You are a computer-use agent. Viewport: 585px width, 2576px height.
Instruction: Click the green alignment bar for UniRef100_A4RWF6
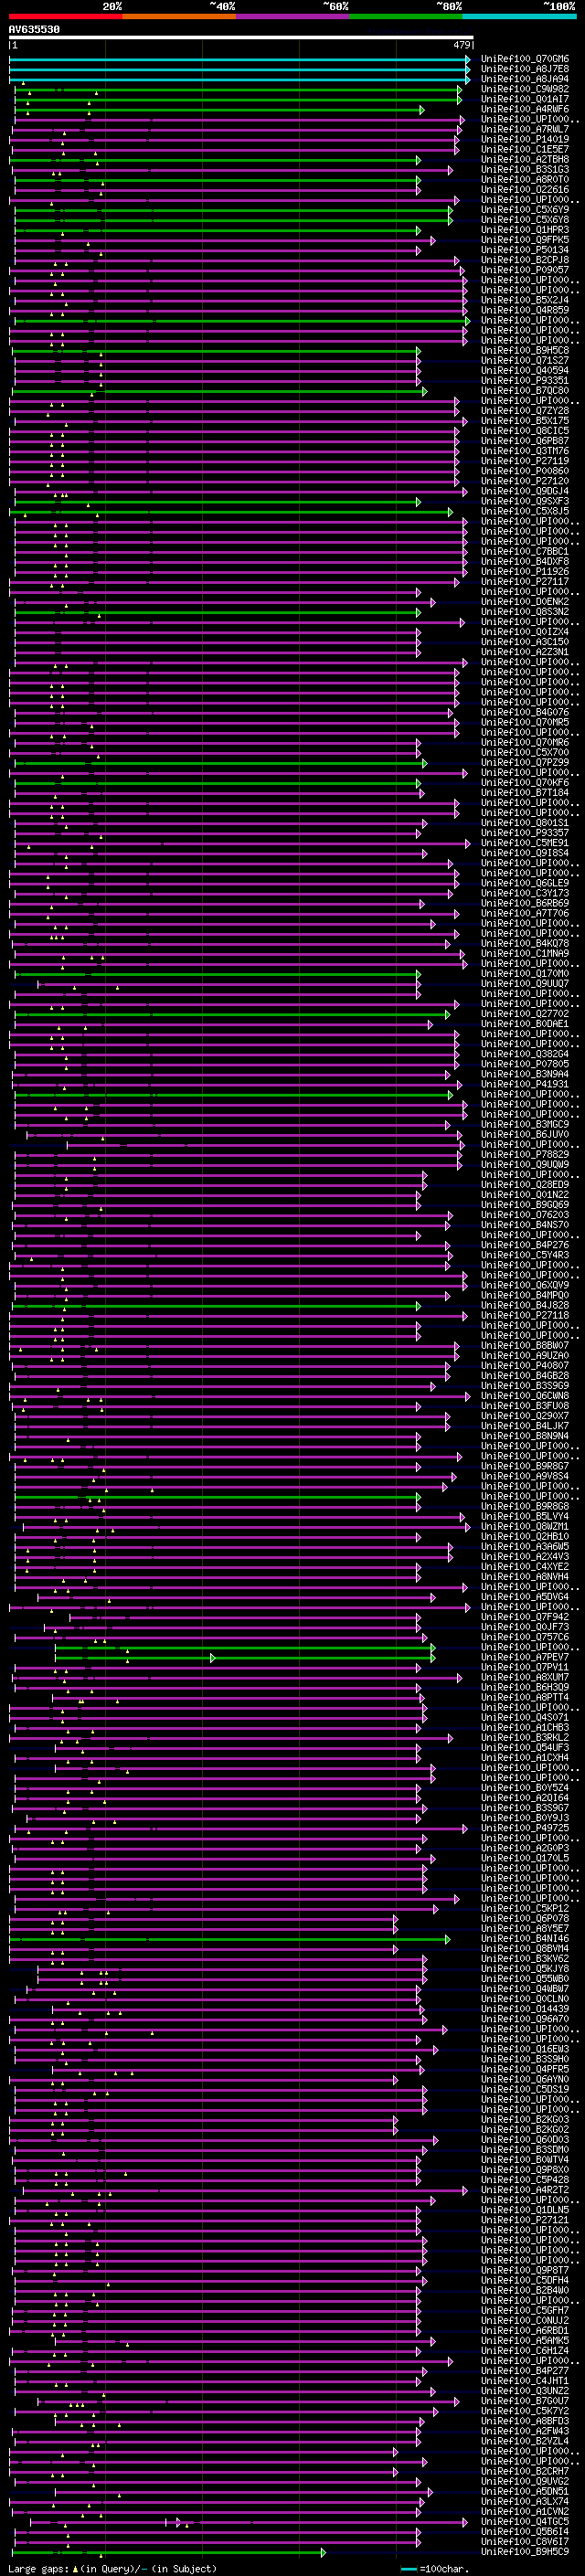tap(219, 110)
